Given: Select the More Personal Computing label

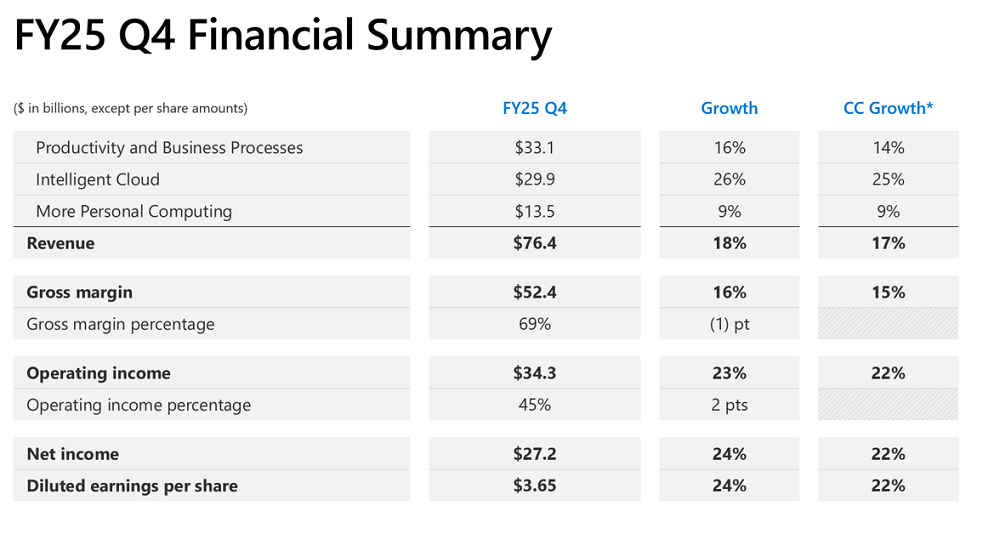Looking at the screenshot, I should coord(134,212).
